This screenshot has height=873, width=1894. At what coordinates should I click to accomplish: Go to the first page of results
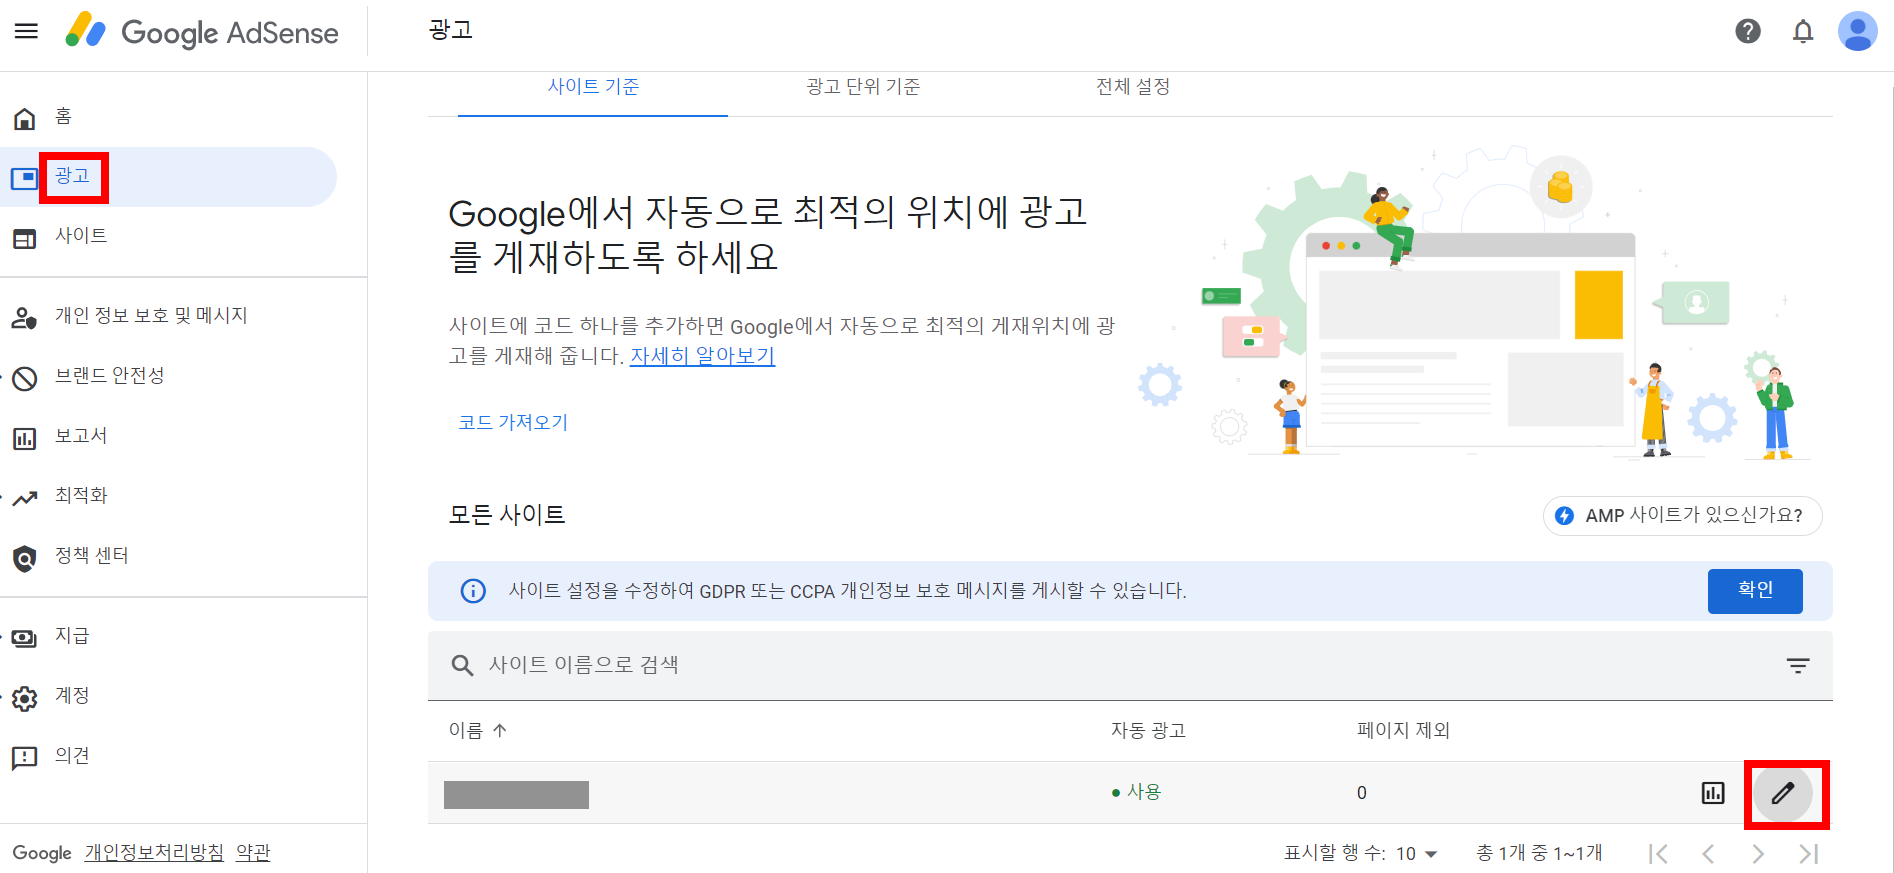tap(1659, 853)
